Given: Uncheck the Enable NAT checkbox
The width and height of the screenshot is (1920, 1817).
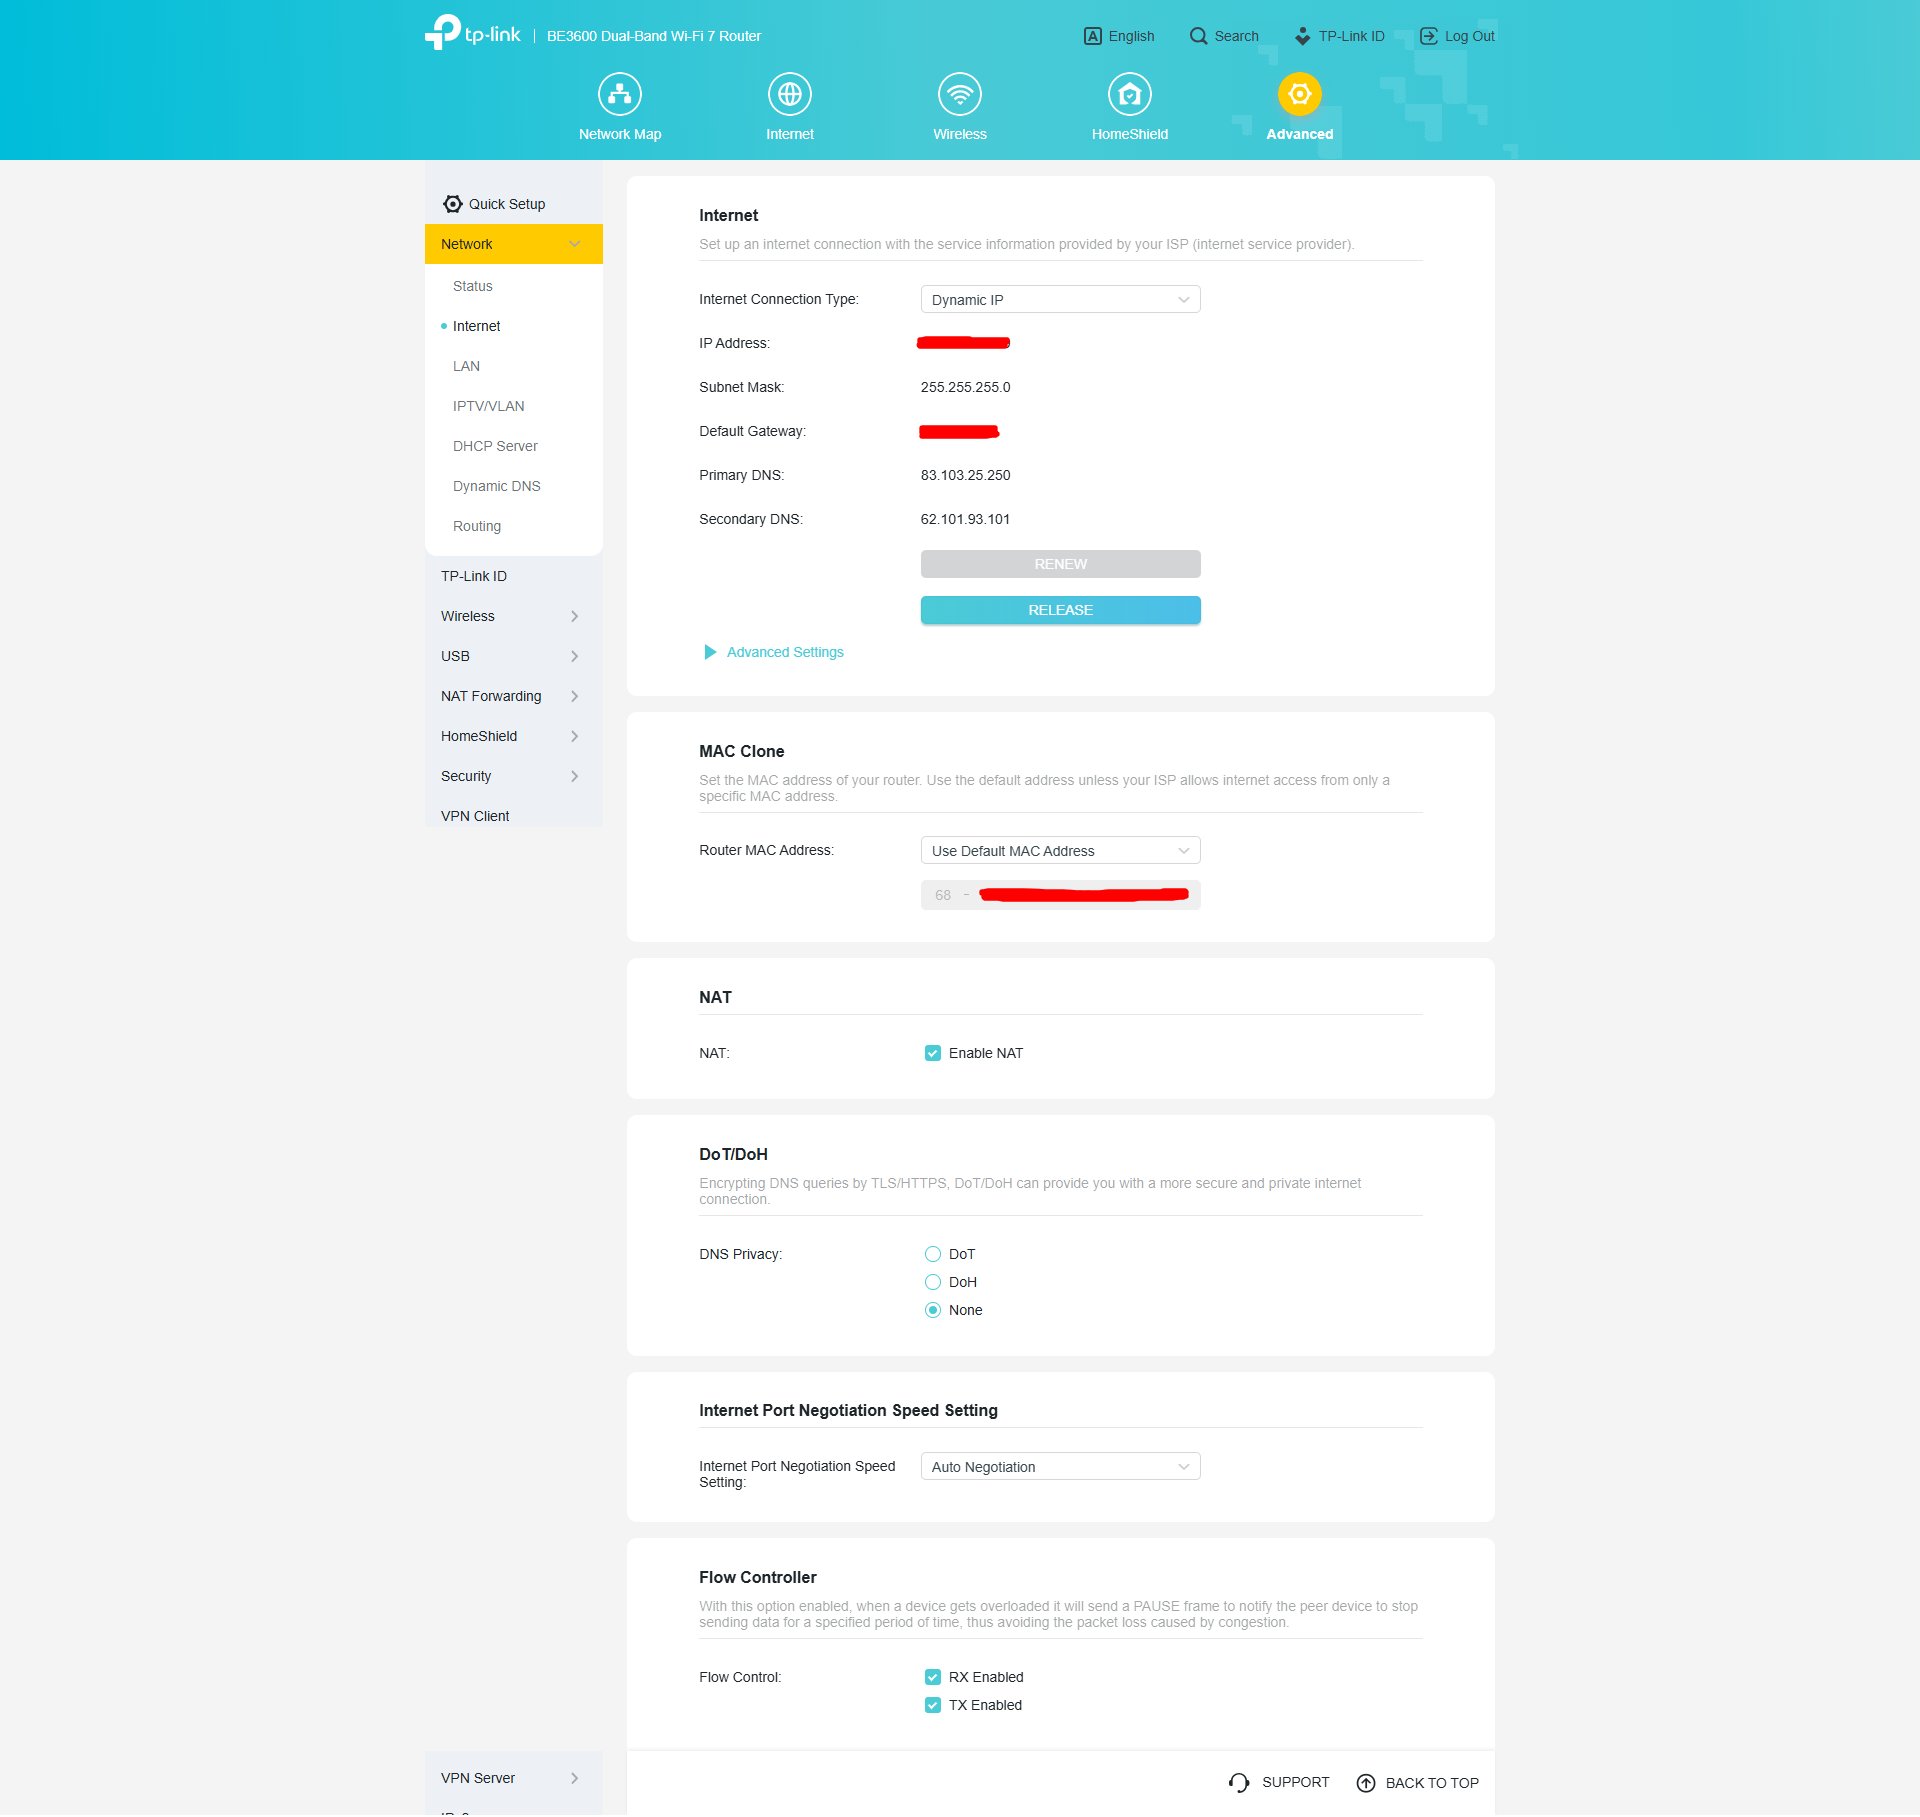Looking at the screenshot, I should coord(933,1053).
